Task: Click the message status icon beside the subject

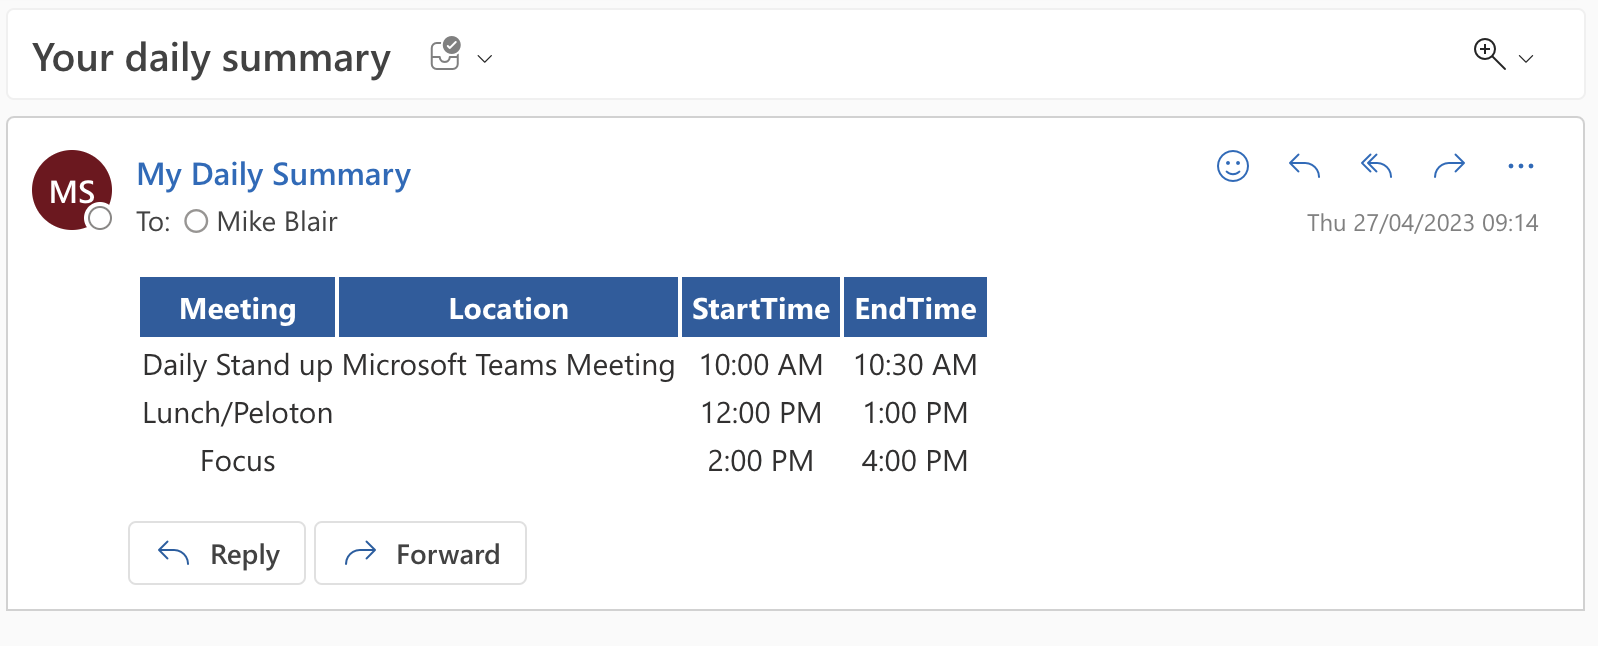Action: pos(444,55)
